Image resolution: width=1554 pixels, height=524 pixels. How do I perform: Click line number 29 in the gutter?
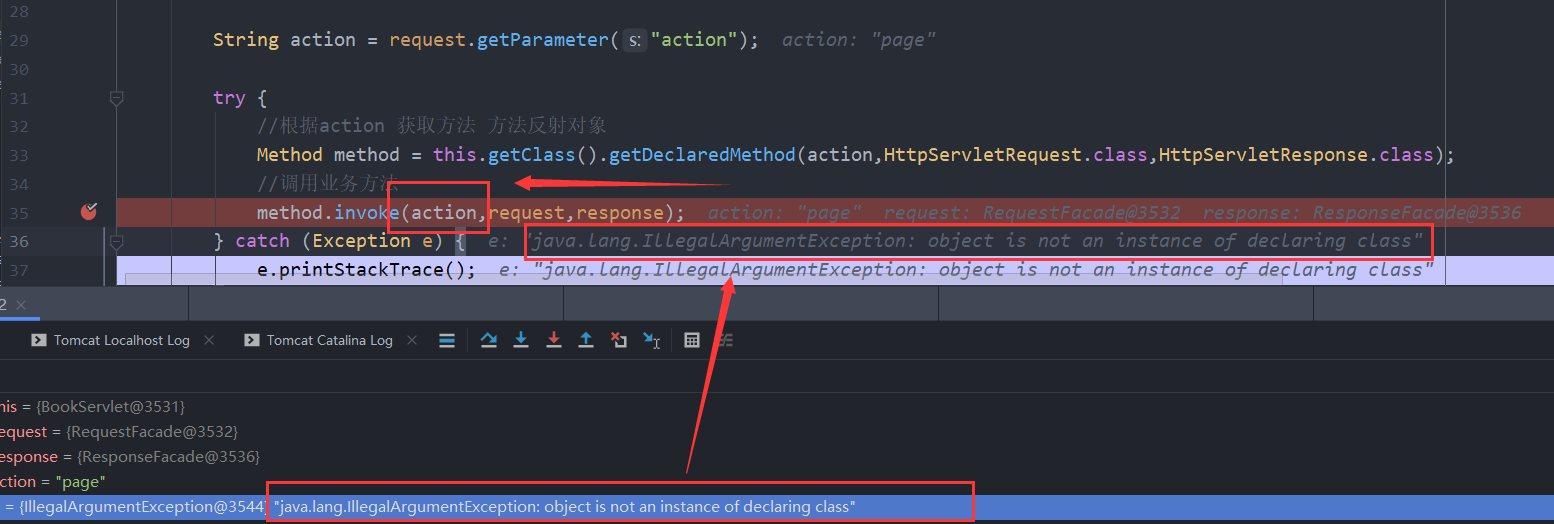(18, 40)
